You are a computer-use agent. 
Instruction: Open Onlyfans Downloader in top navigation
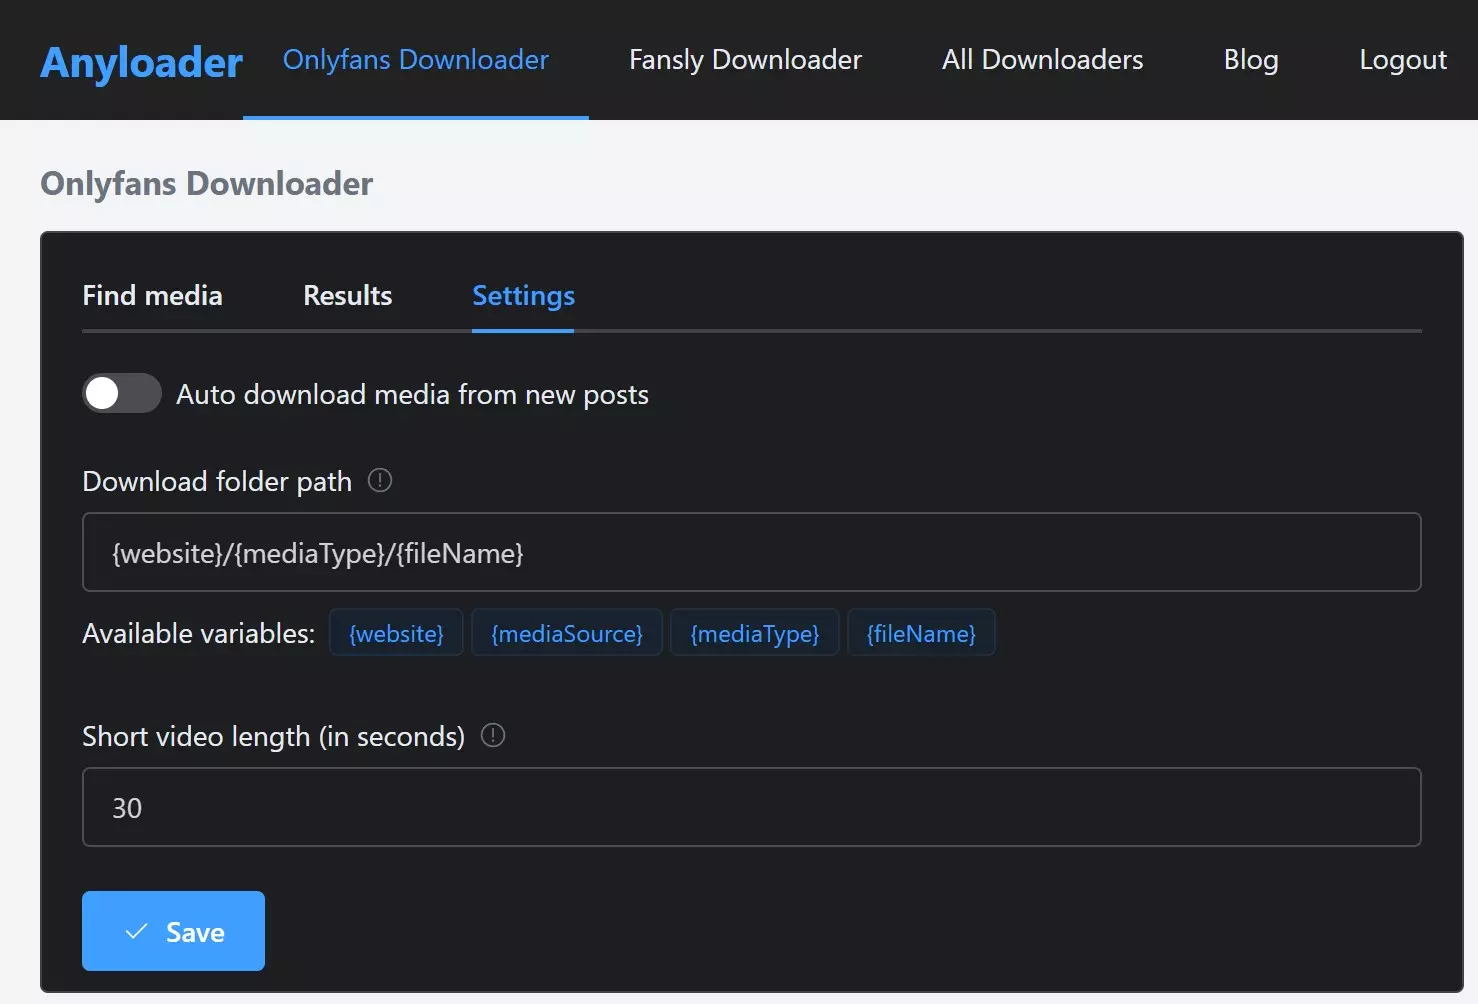[416, 60]
